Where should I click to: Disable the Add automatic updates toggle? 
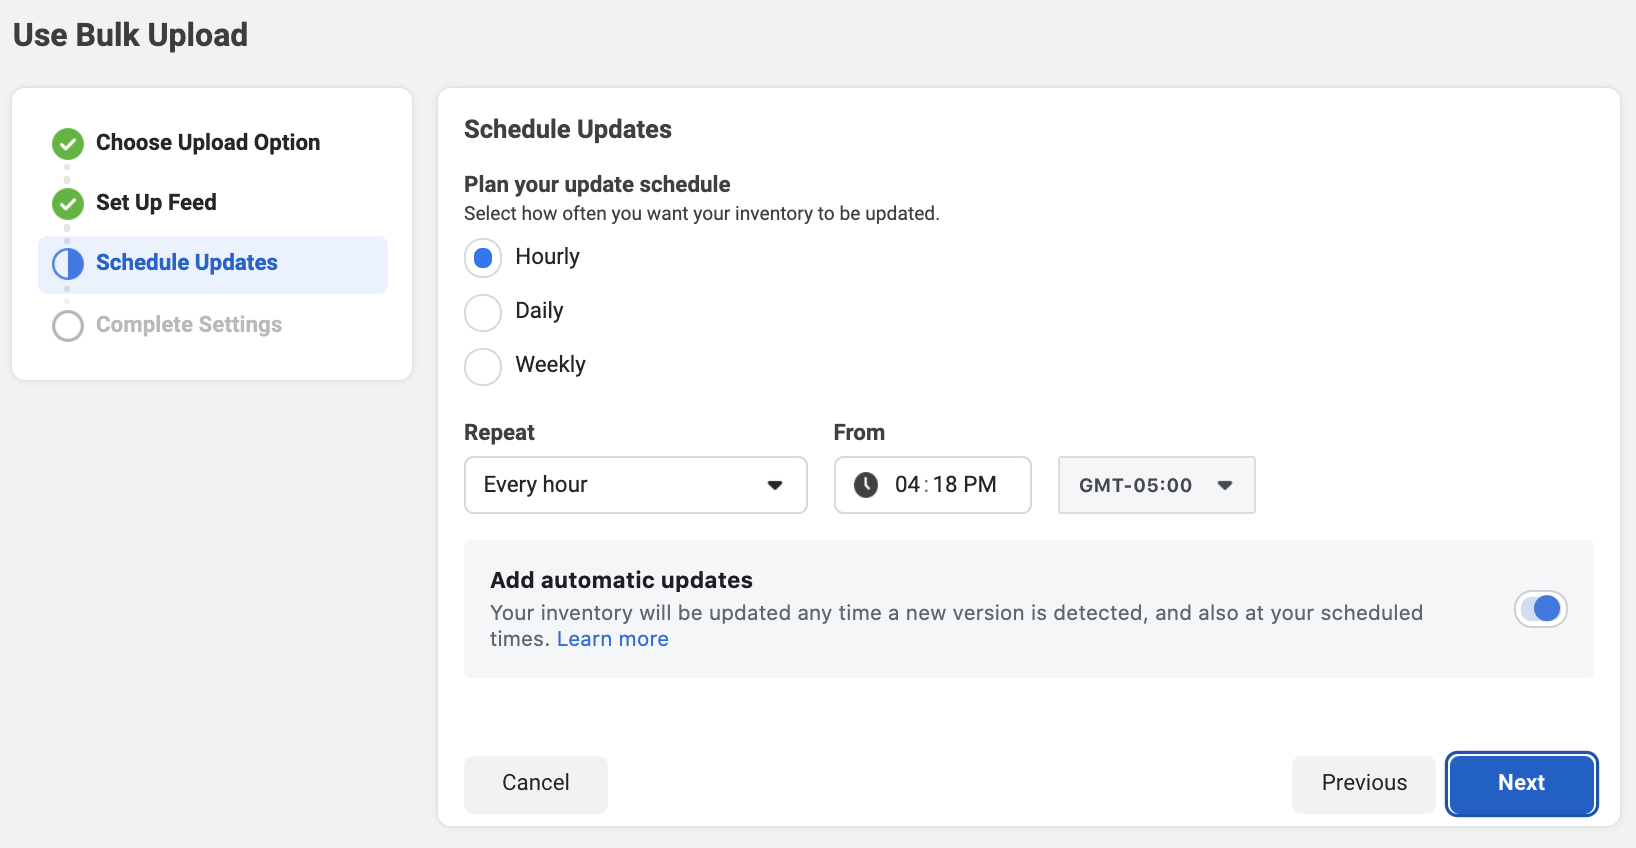click(1541, 609)
